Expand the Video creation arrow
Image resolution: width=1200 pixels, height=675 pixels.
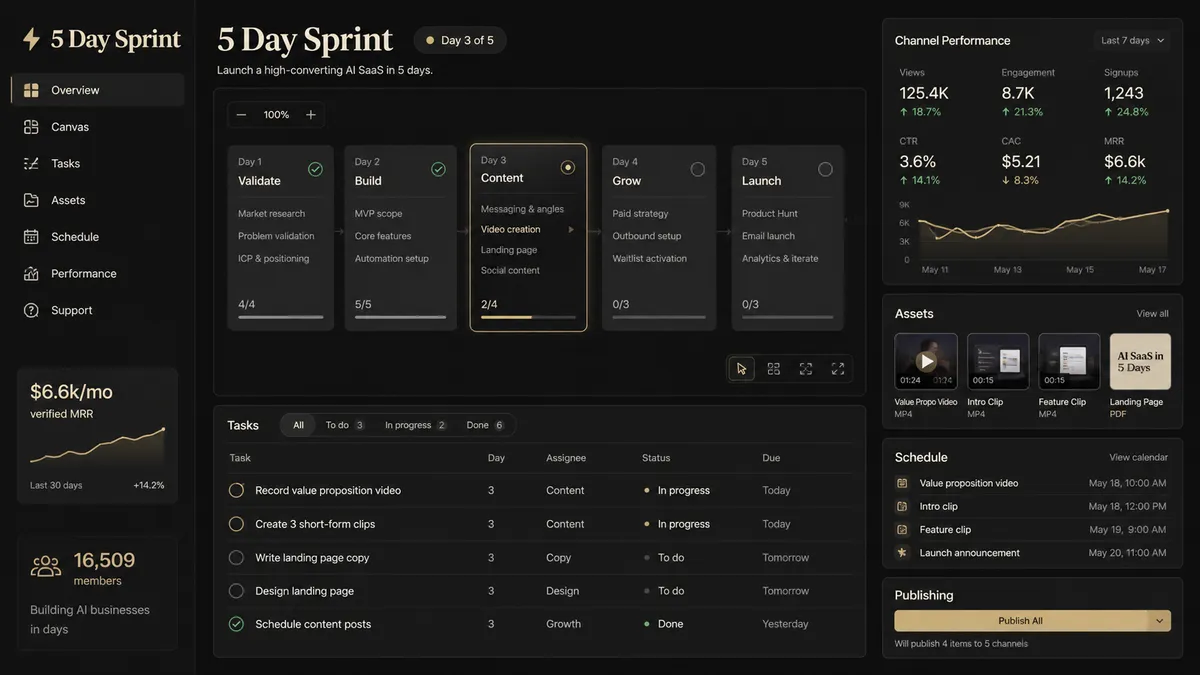tap(571, 230)
